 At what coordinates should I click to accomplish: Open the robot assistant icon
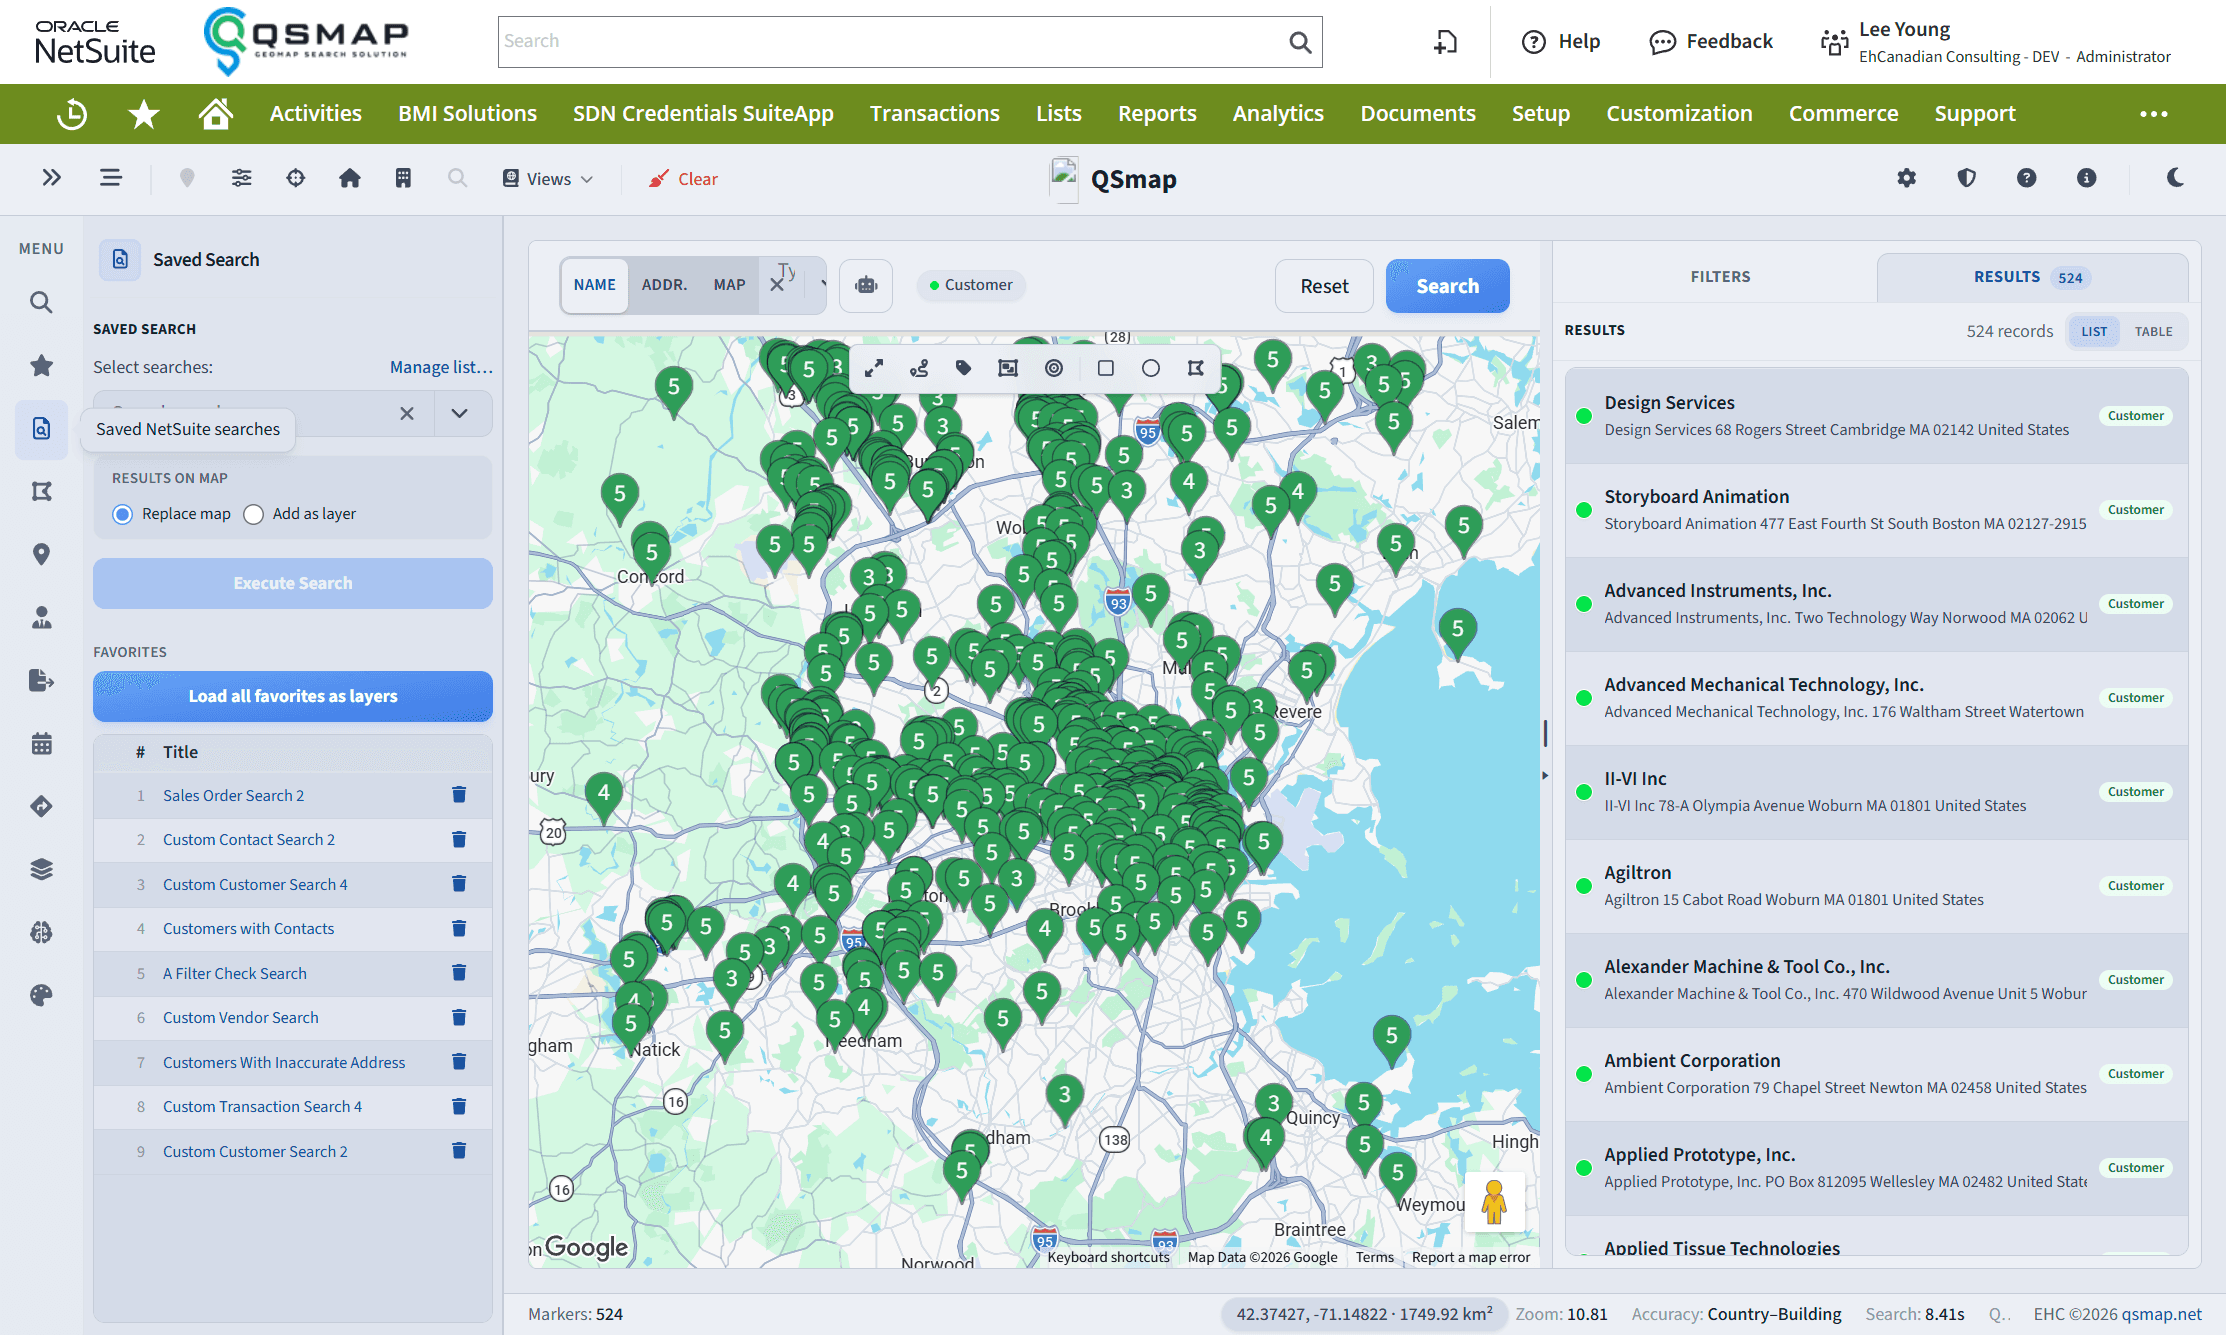[x=866, y=285]
